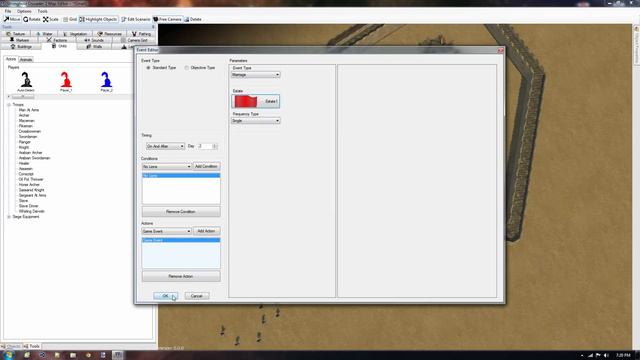Screen dimensions: 640x360
Task: Click the Remove Condition button
Action: [x=181, y=212]
